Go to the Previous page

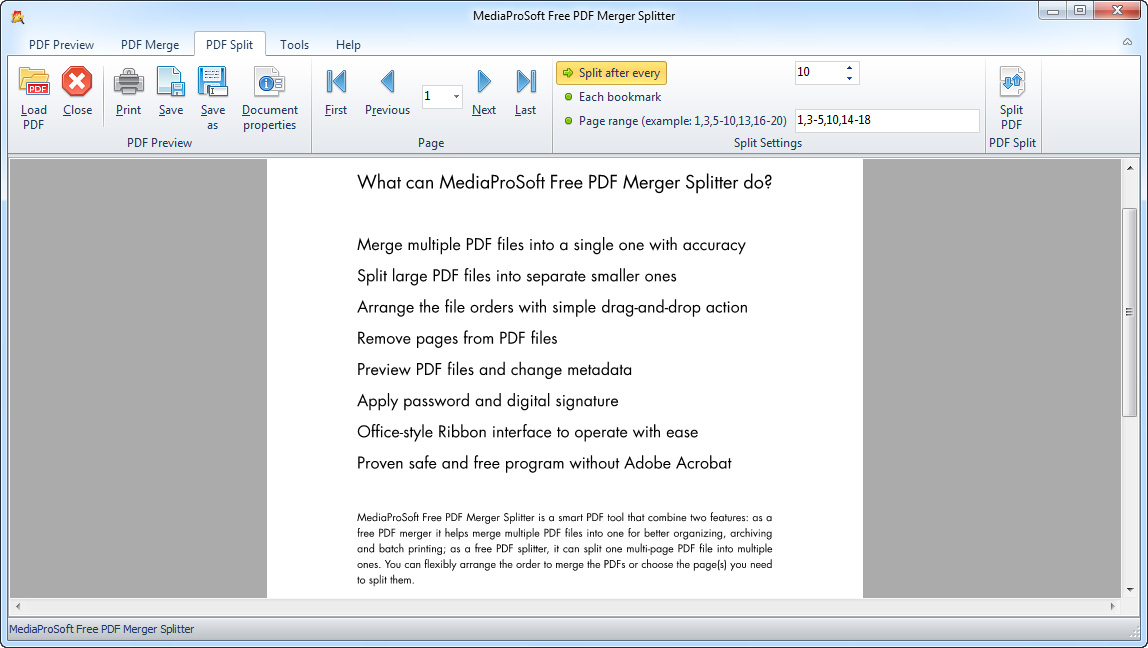[387, 81]
